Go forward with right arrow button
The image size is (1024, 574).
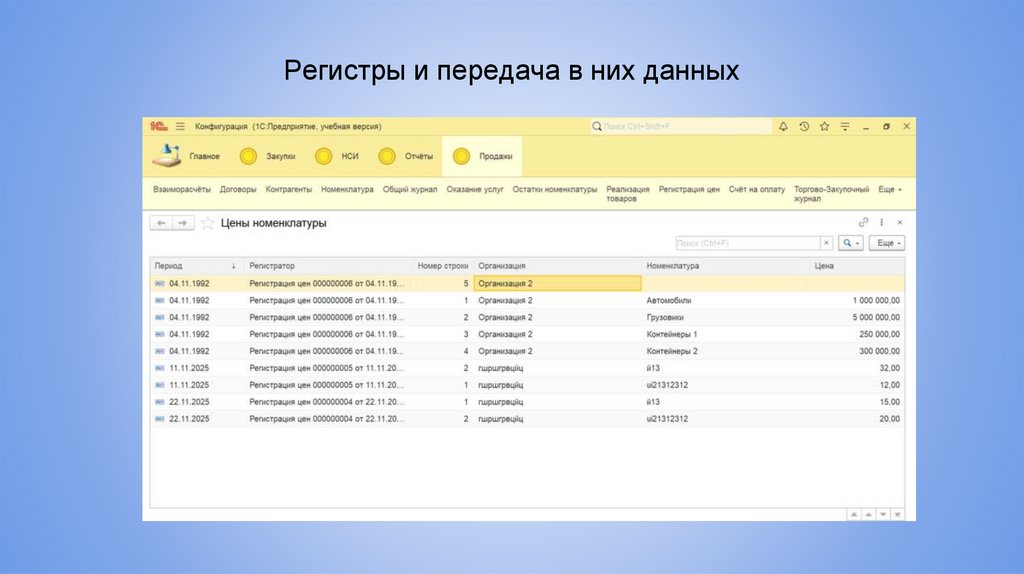[x=183, y=223]
